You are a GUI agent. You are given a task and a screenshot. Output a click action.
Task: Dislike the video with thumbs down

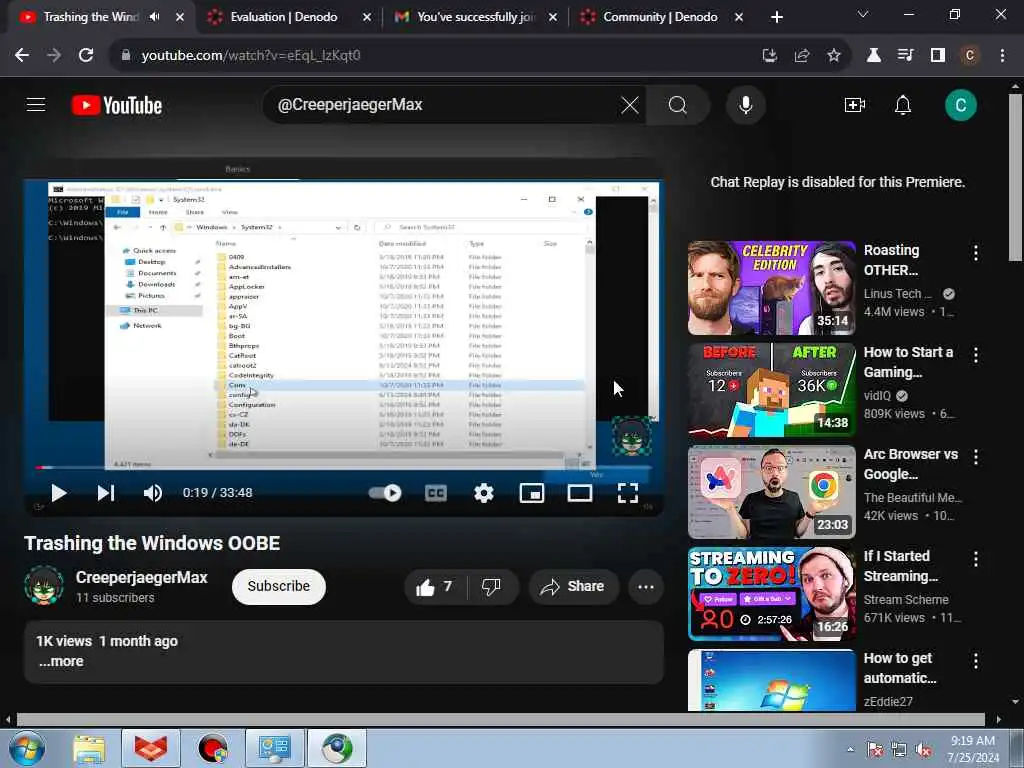[x=492, y=586]
